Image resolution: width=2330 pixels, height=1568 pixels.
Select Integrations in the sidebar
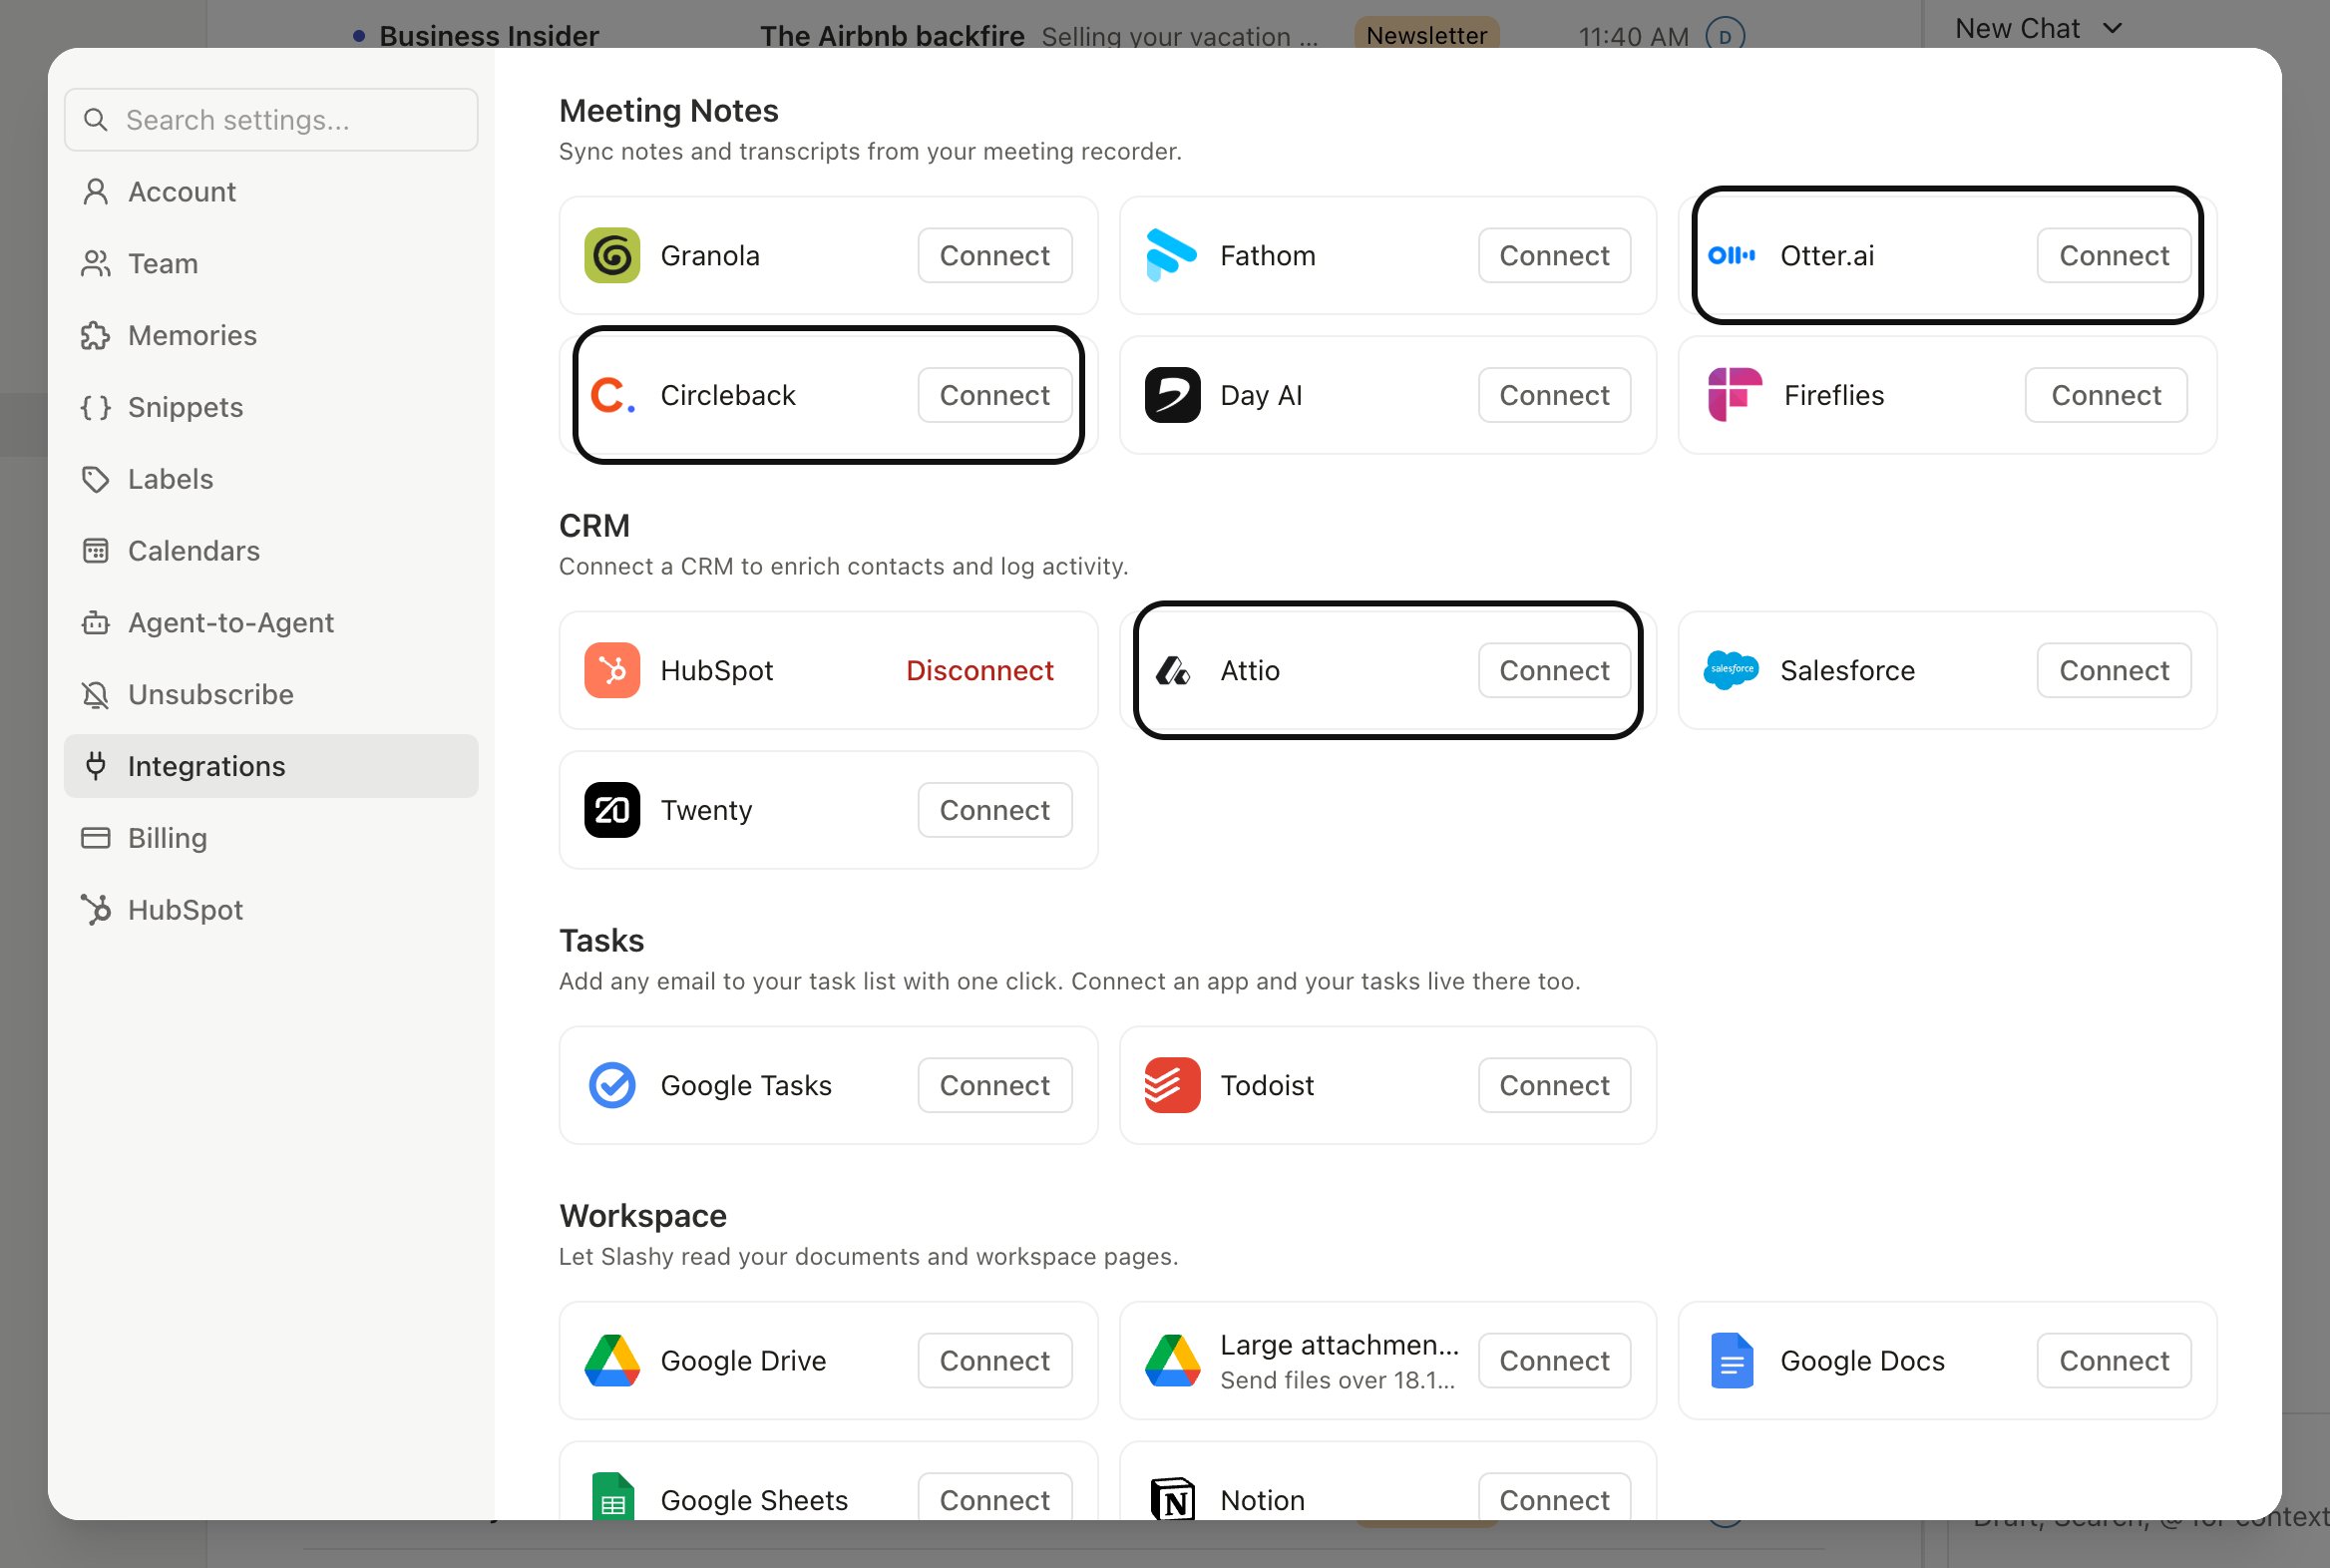271,767
